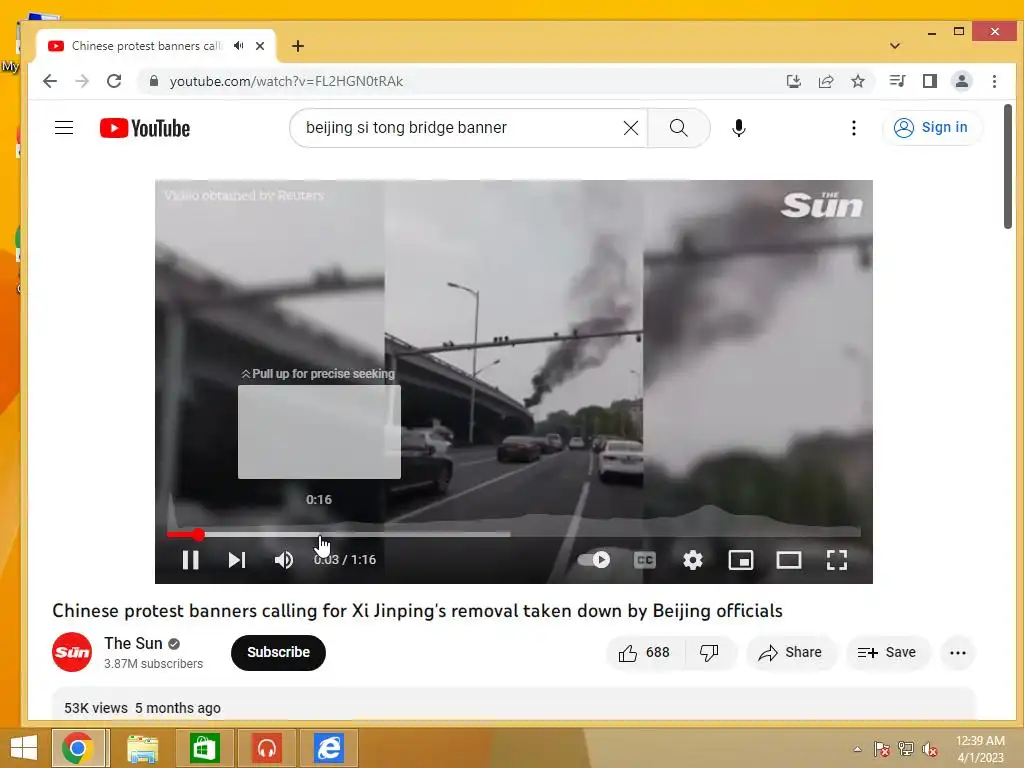Click the network tray icon
Image resolution: width=1024 pixels, height=768 pixels.
pos(906,749)
